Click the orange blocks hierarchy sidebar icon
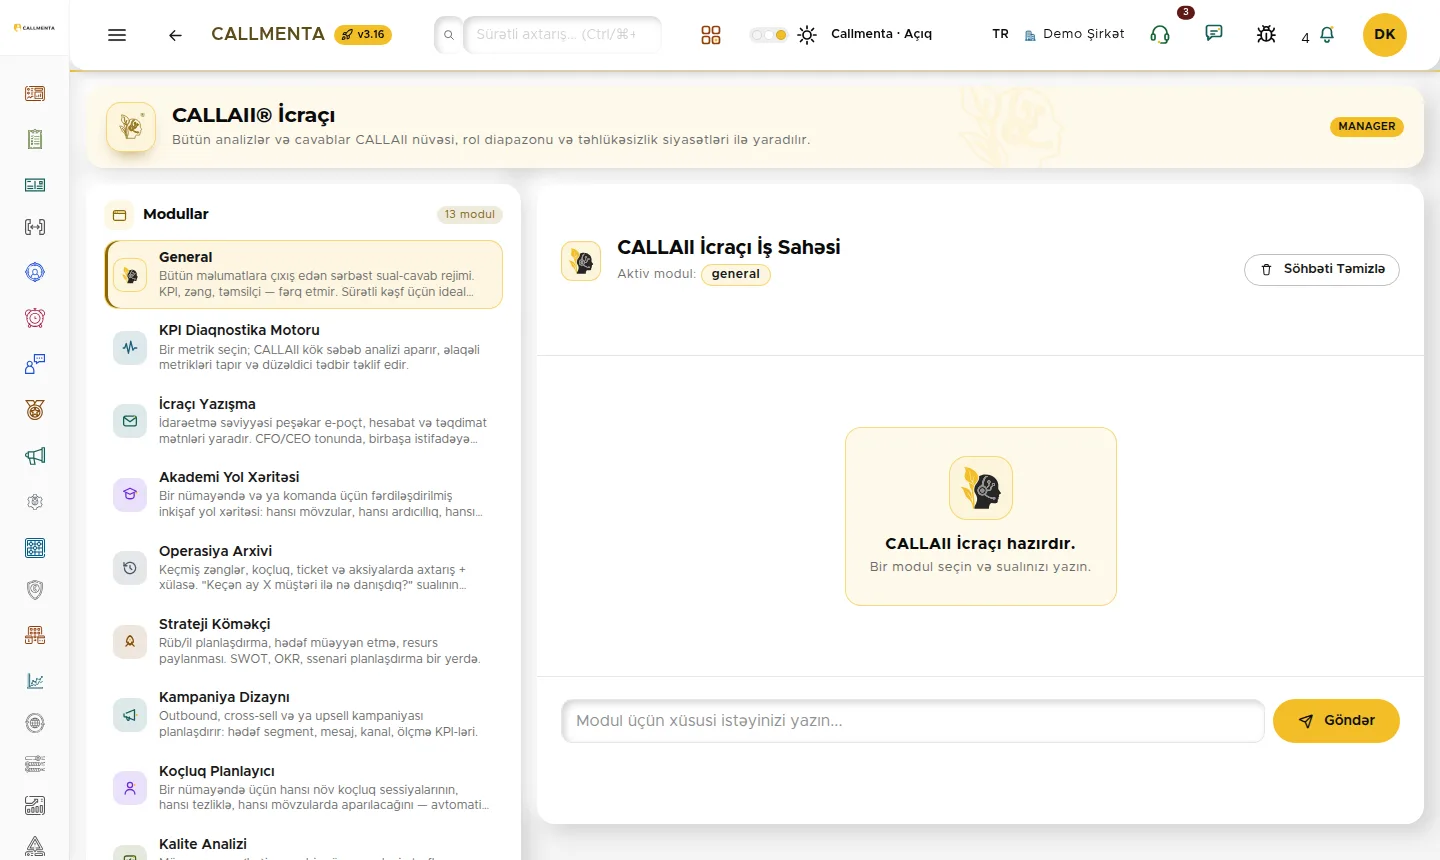Screen dimensions: 1440x860 [35, 635]
